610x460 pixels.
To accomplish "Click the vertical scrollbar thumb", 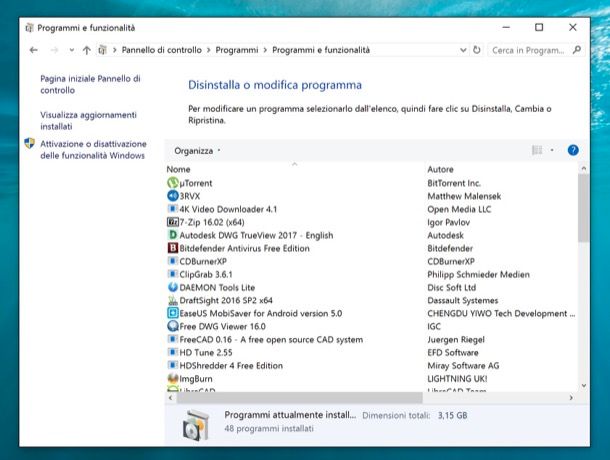I will [x=584, y=208].
